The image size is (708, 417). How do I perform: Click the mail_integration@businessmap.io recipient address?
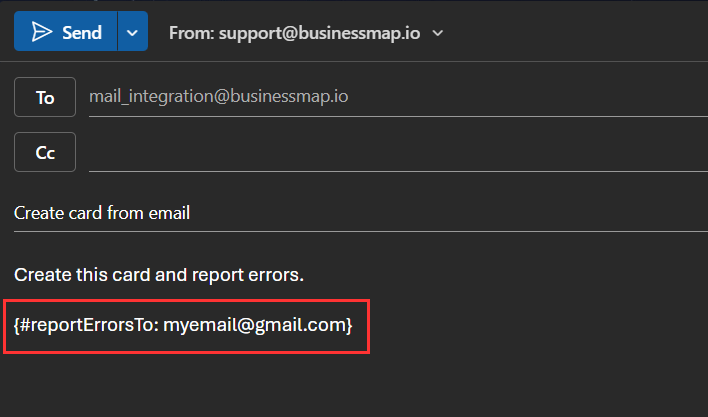tap(219, 97)
